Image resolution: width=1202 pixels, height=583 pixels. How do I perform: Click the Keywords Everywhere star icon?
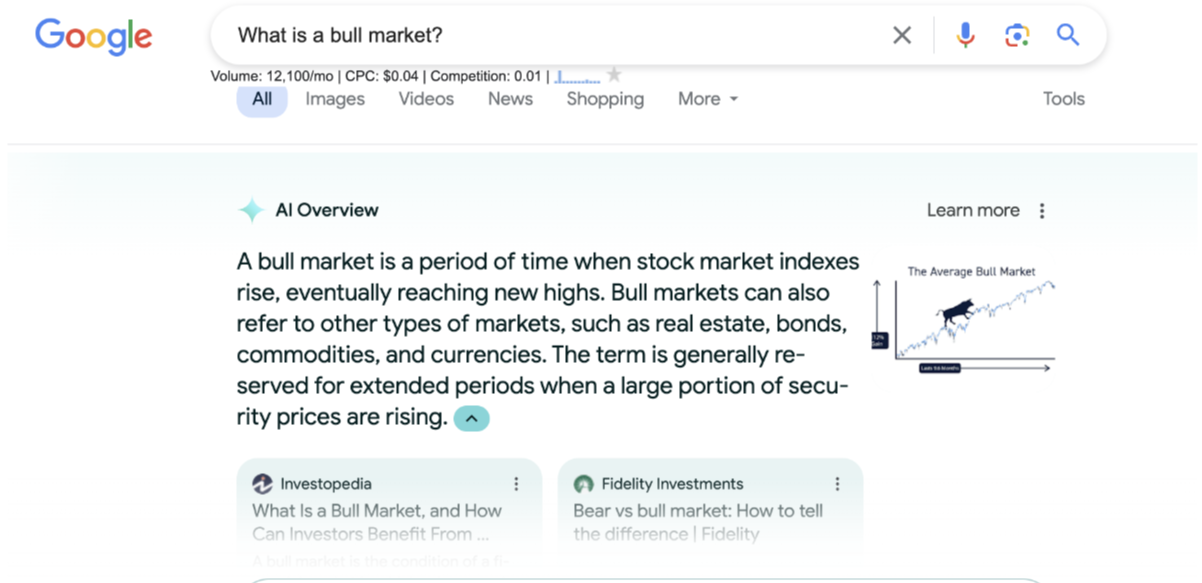pos(614,73)
